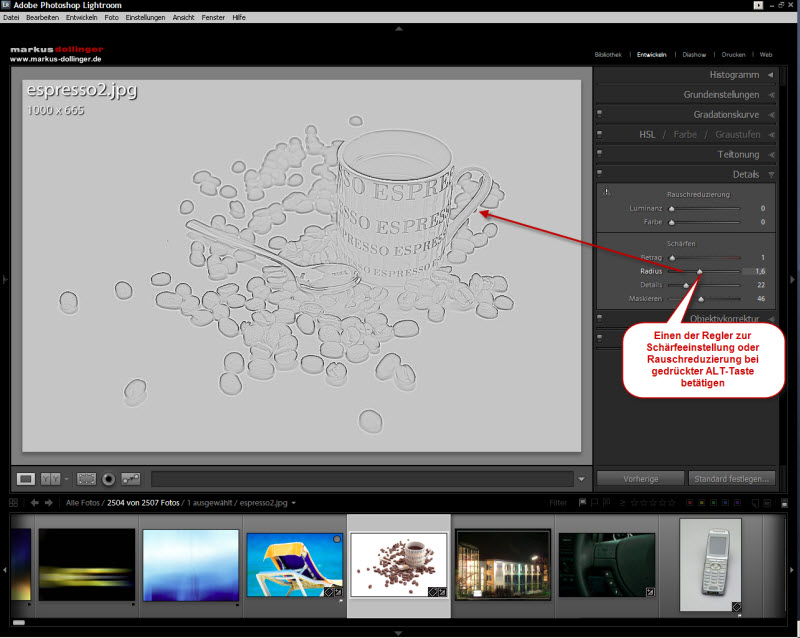This screenshot has width=800, height=638.
Task: Select the Crop overlay tool icon
Action: click(87, 479)
